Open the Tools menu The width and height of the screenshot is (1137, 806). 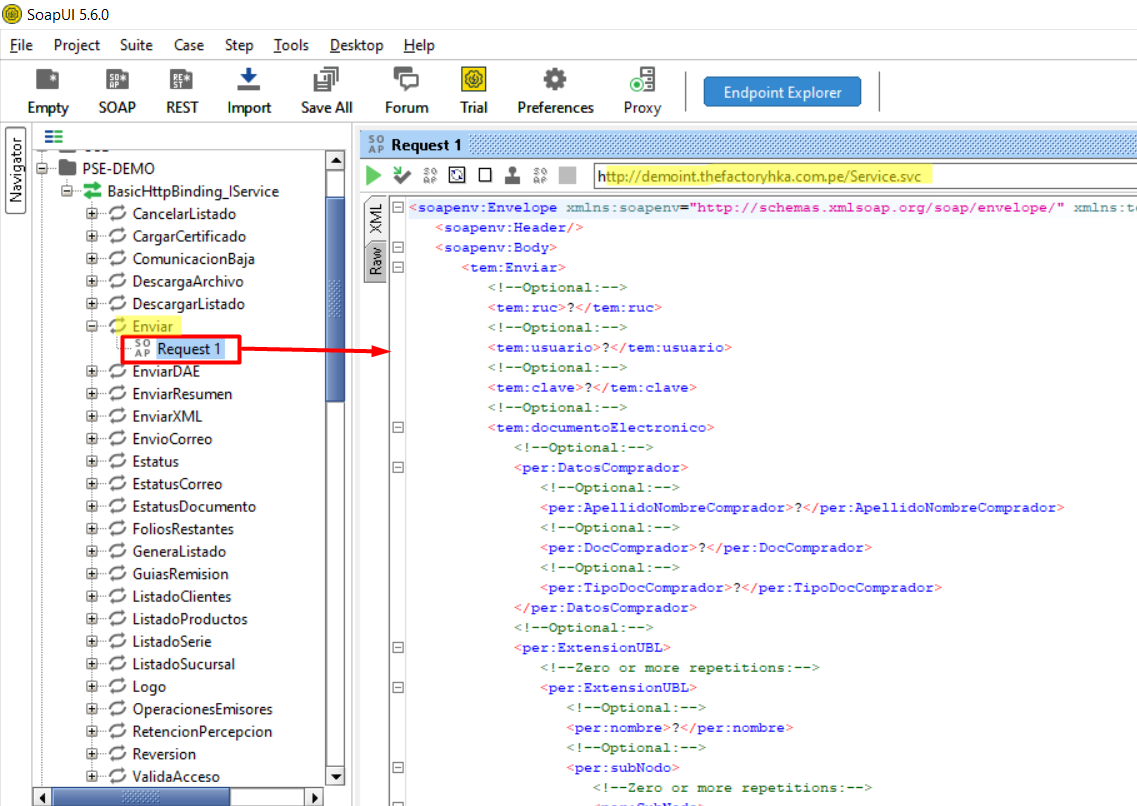coord(291,45)
